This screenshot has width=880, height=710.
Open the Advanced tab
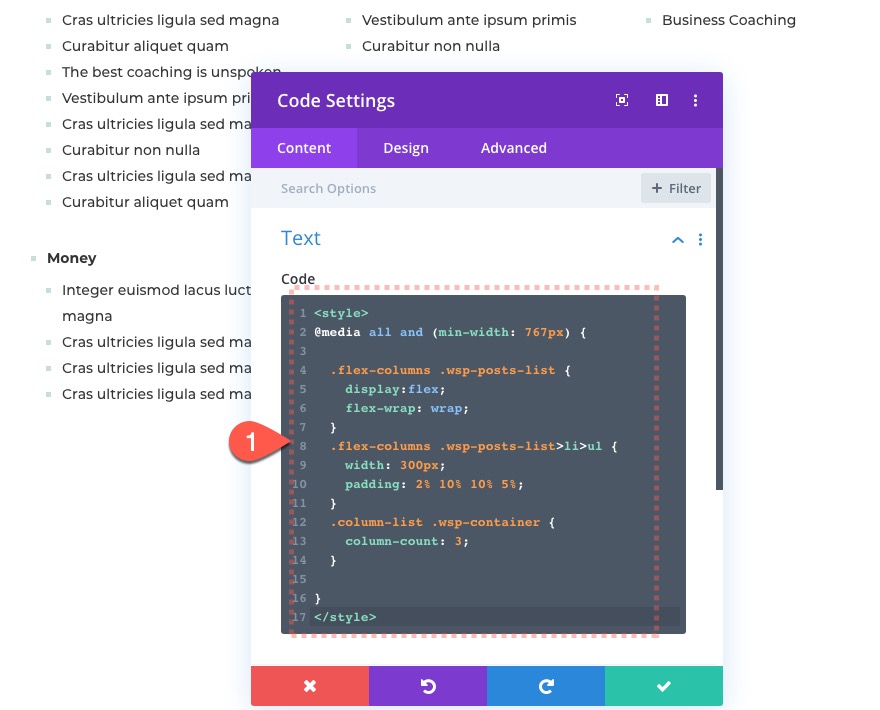click(513, 148)
